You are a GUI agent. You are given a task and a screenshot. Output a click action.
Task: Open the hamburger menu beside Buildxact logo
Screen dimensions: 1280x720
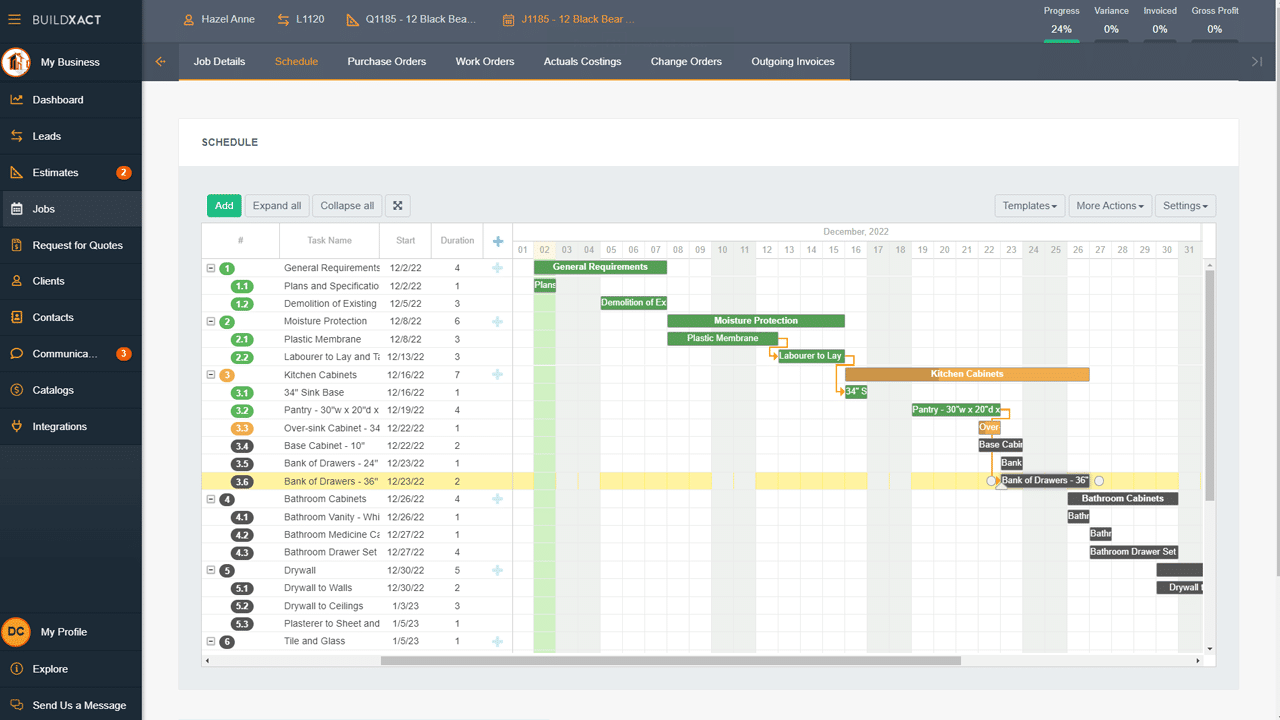click(14, 19)
